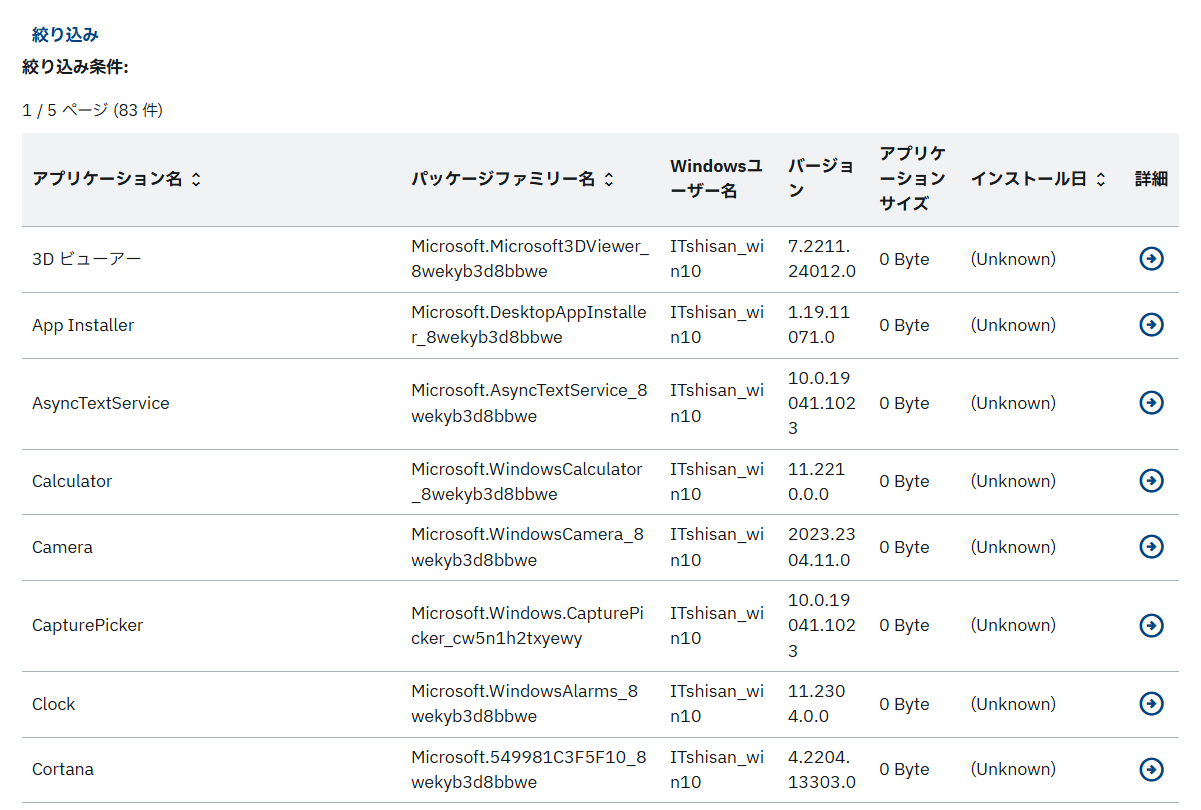
Task: Click version 11.2210.0.0 cell
Action: click(816, 481)
